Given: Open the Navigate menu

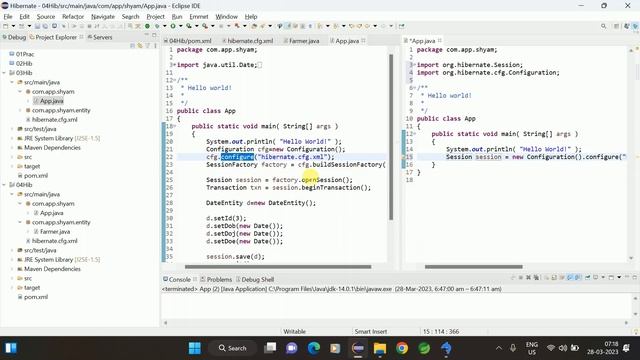Looking at the screenshot, I should coord(103,16).
